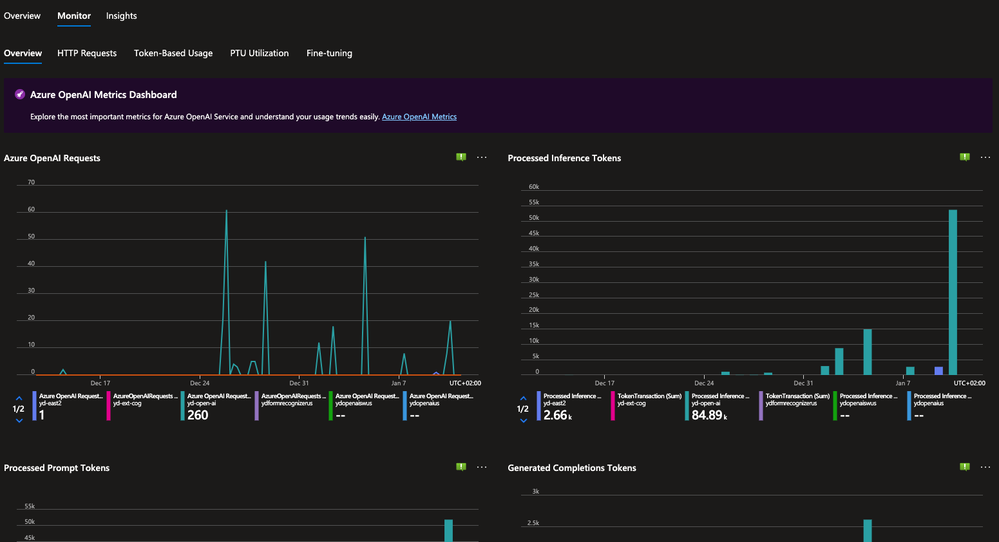Click UTC+02:00 label on Inference Tokens chart
This screenshot has height=542, width=999.
(969, 383)
